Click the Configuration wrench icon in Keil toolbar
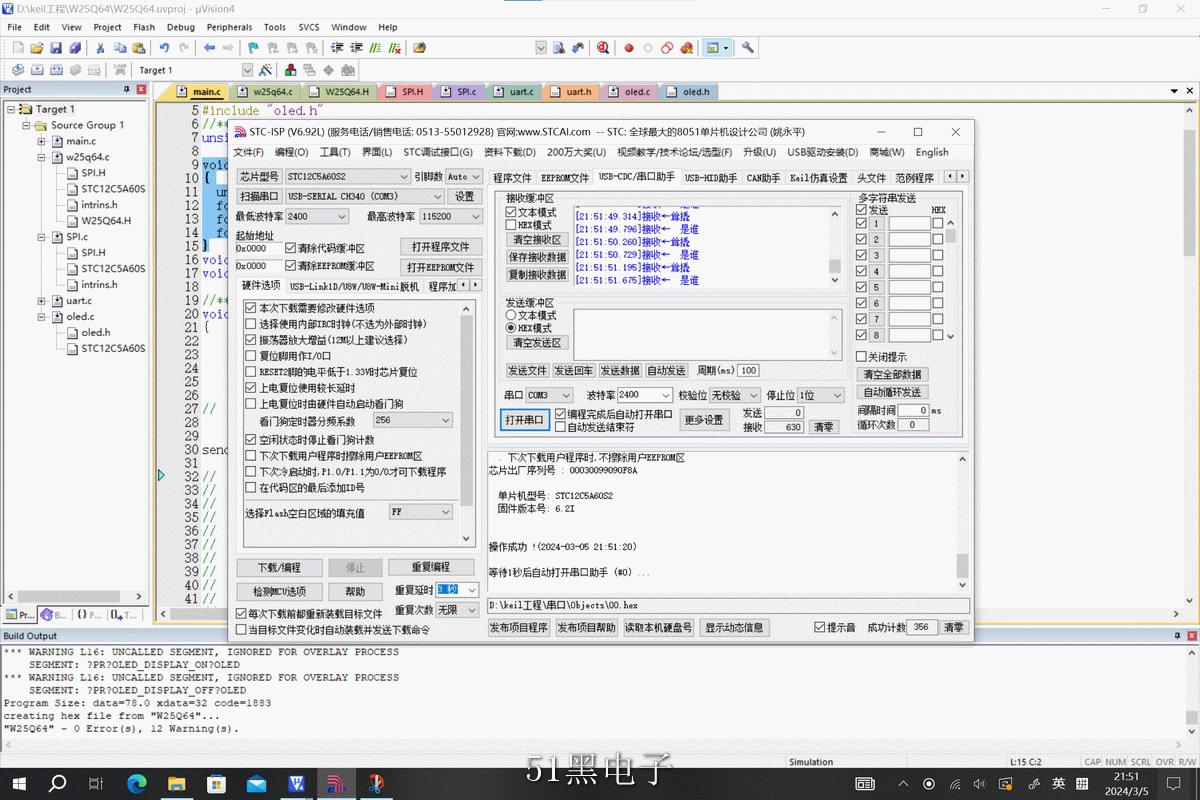This screenshot has width=1200, height=800. point(747,47)
